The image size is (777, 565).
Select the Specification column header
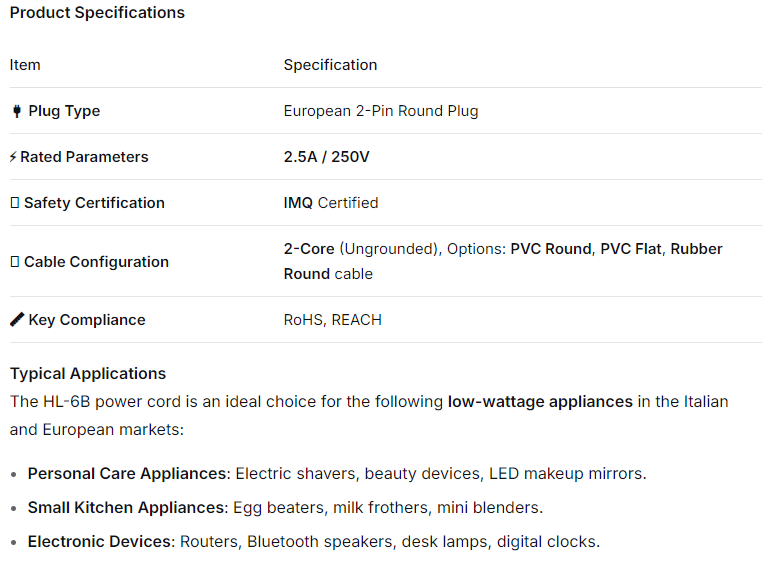pyautogui.click(x=330, y=65)
